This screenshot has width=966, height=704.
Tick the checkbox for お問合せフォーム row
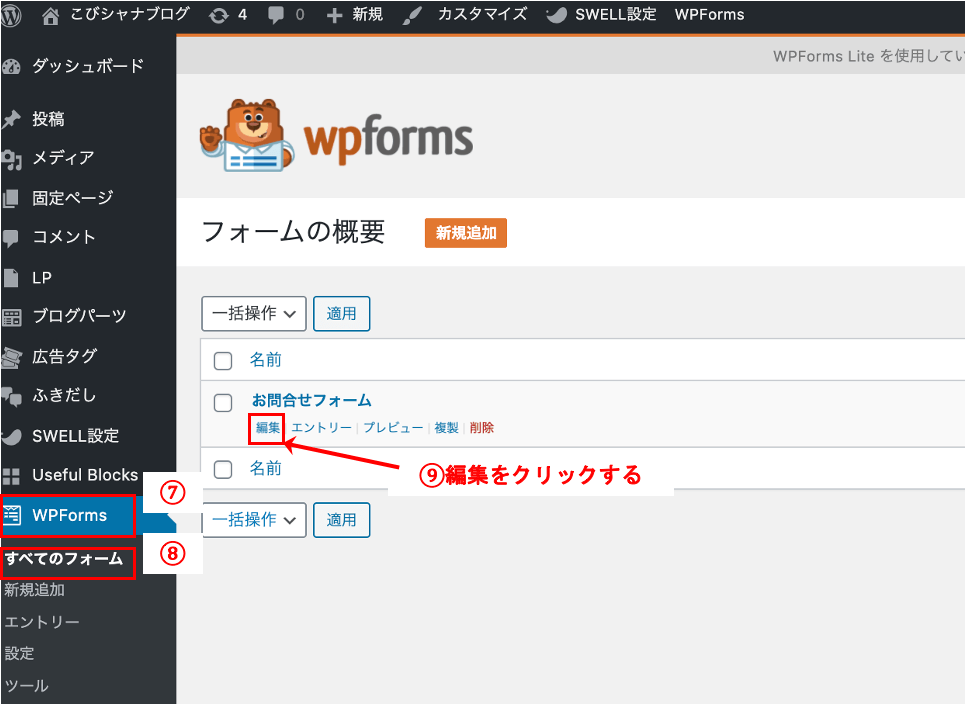(x=222, y=403)
